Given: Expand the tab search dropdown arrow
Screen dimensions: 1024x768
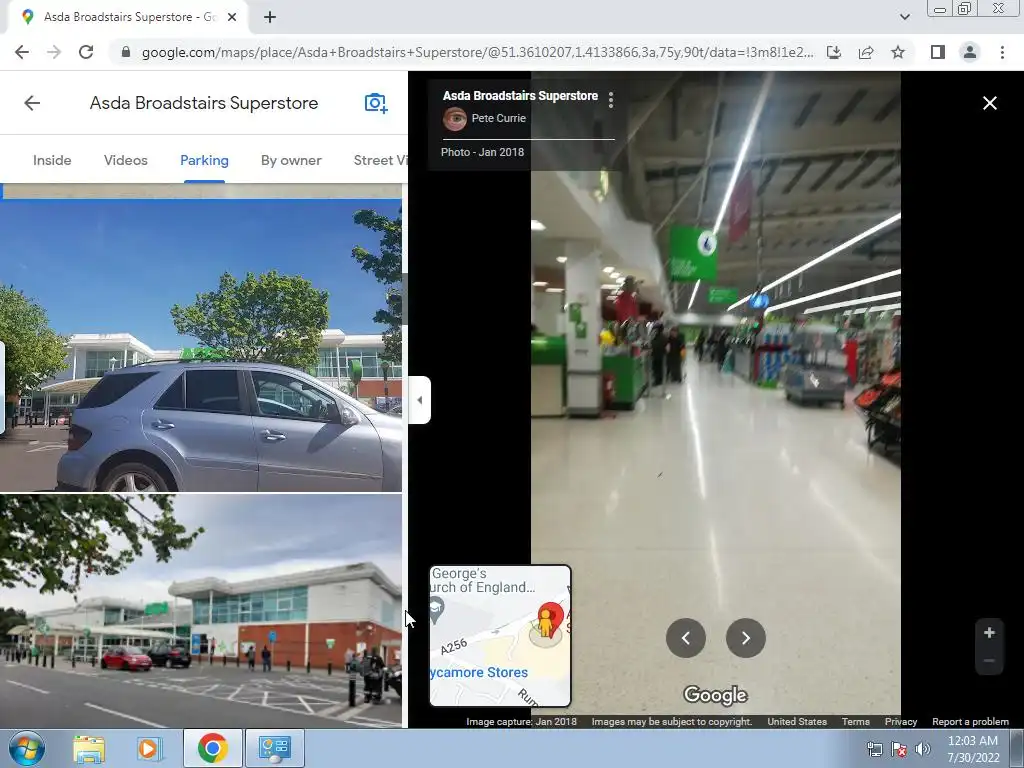Looking at the screenshot, I should click(904, 17).
